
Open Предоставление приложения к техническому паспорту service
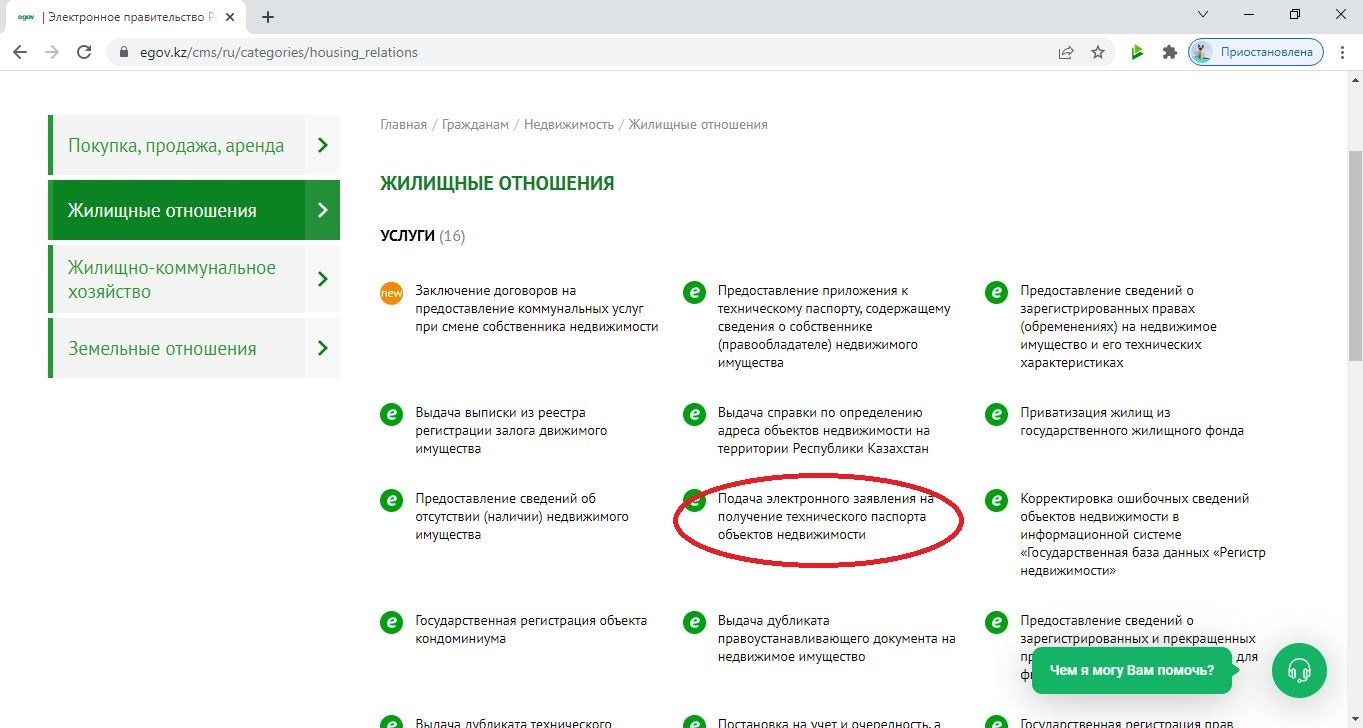click(x=834, y=327)
